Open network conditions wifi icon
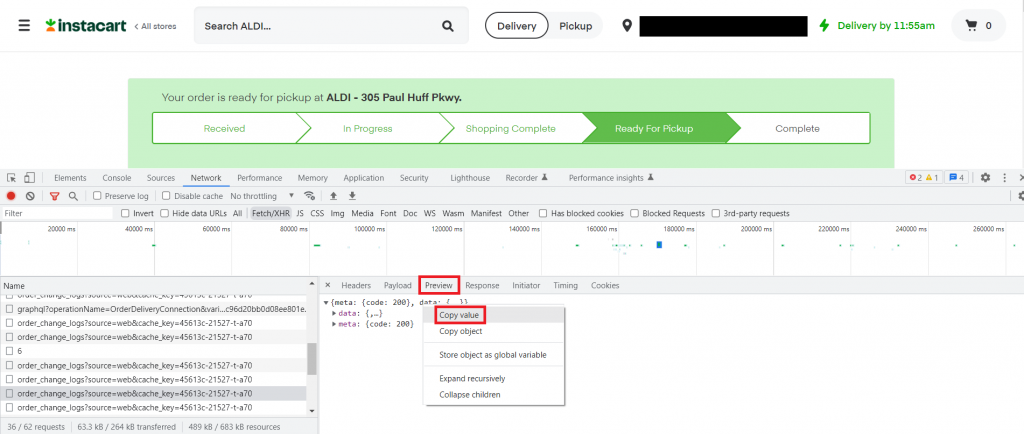 [310, 196]
